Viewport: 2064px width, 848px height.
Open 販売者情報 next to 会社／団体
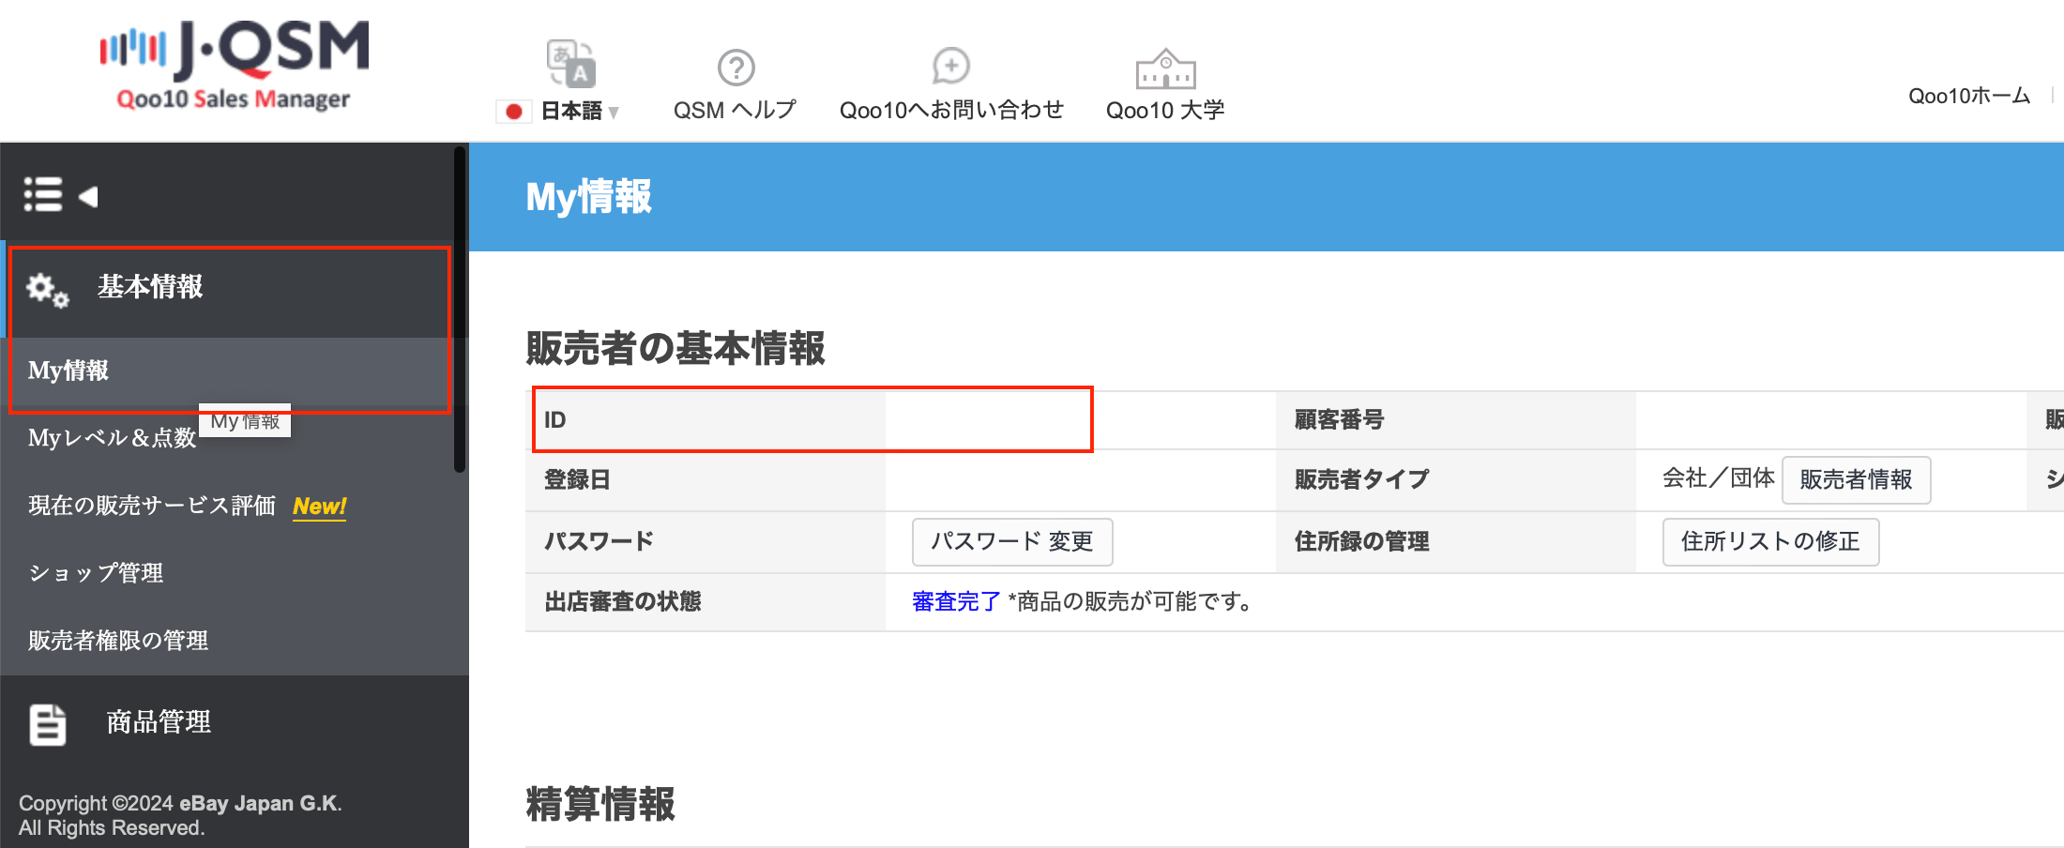pos(1855,479)
